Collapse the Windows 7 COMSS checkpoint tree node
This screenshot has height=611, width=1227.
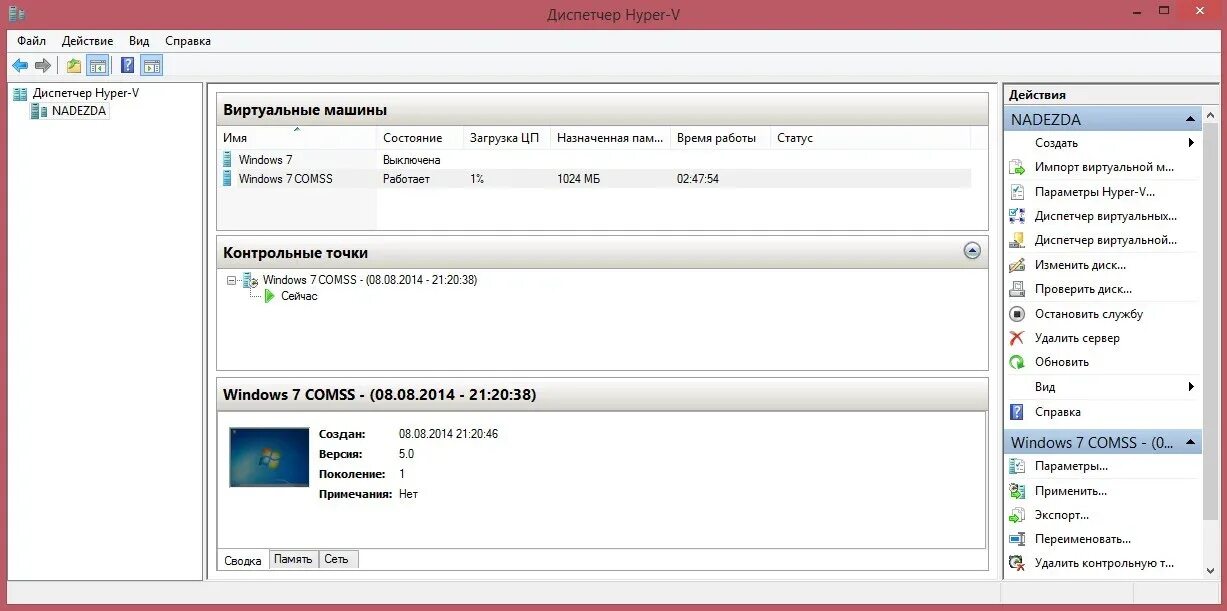pyautogui.click(x=232, y=281)
